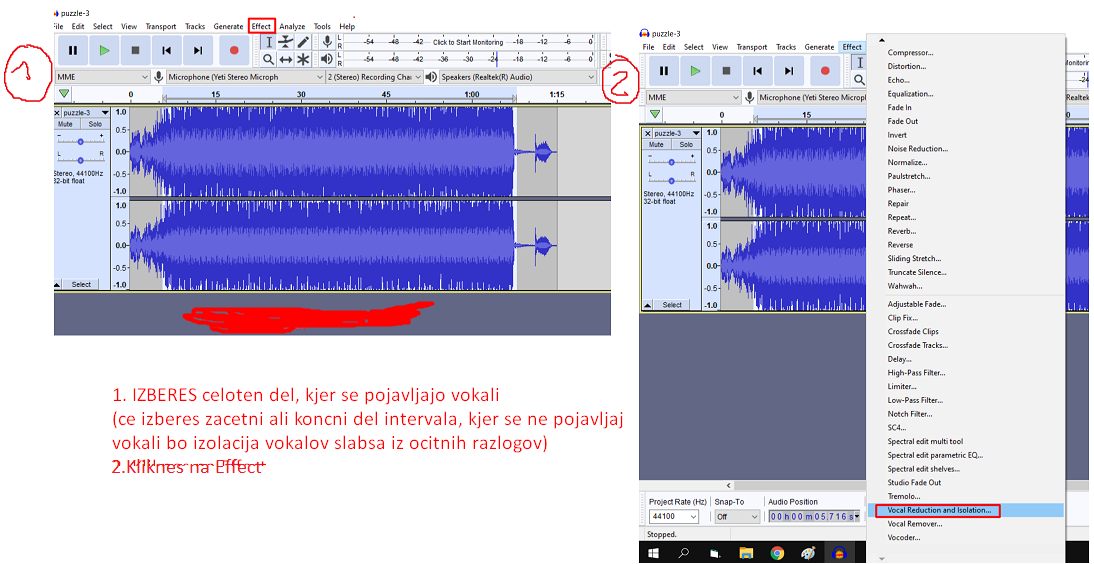Select the Zoom magnifier tool in left window

tap(268, 60)
